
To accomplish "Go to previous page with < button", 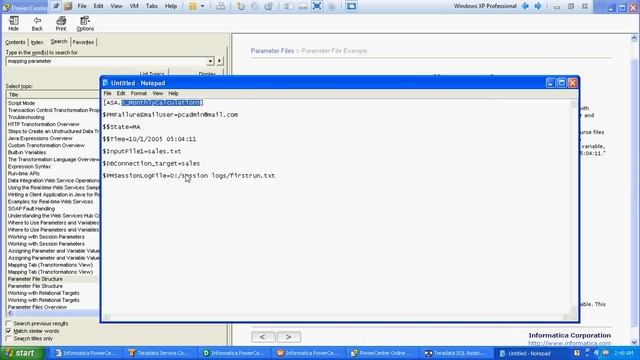I will pos(263,337).
